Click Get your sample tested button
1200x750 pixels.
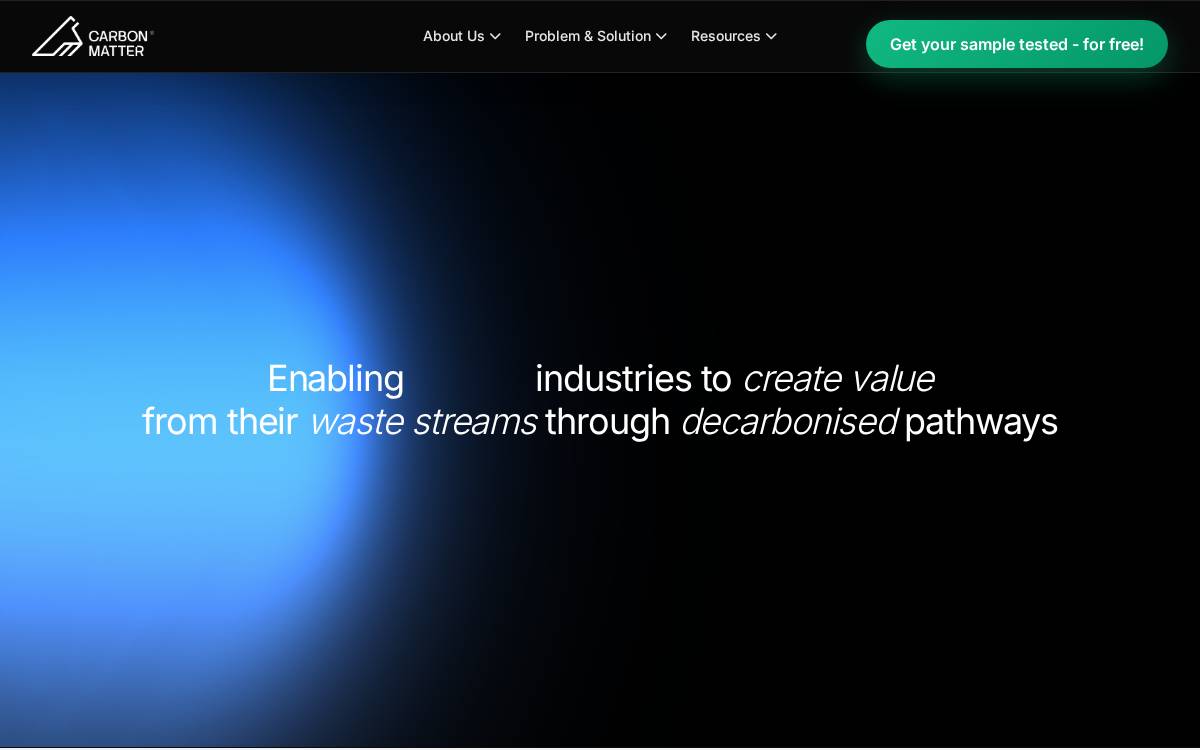coord(1017,44)
